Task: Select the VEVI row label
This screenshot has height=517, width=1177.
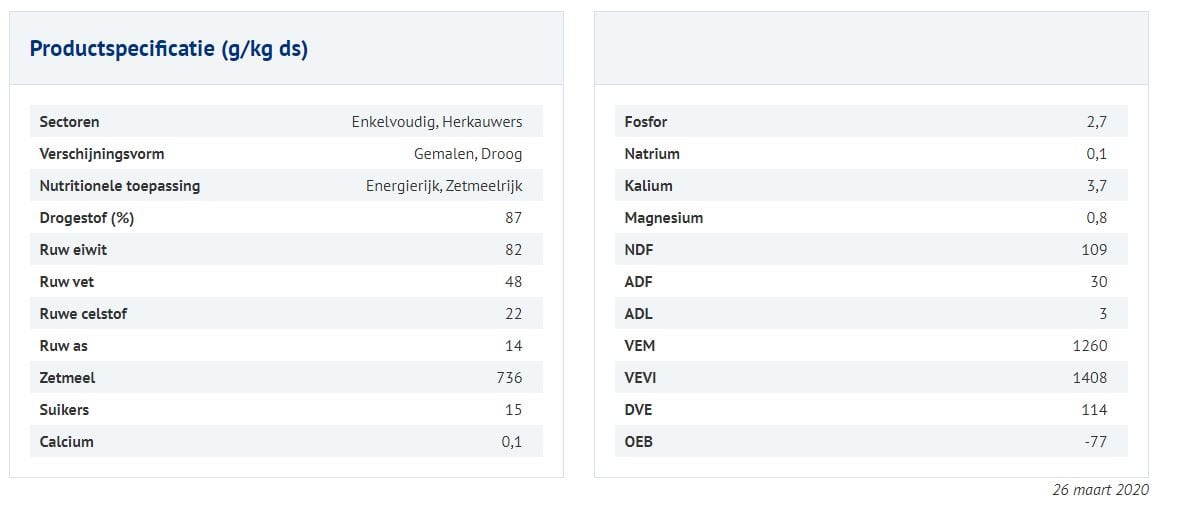Action: 640,378
